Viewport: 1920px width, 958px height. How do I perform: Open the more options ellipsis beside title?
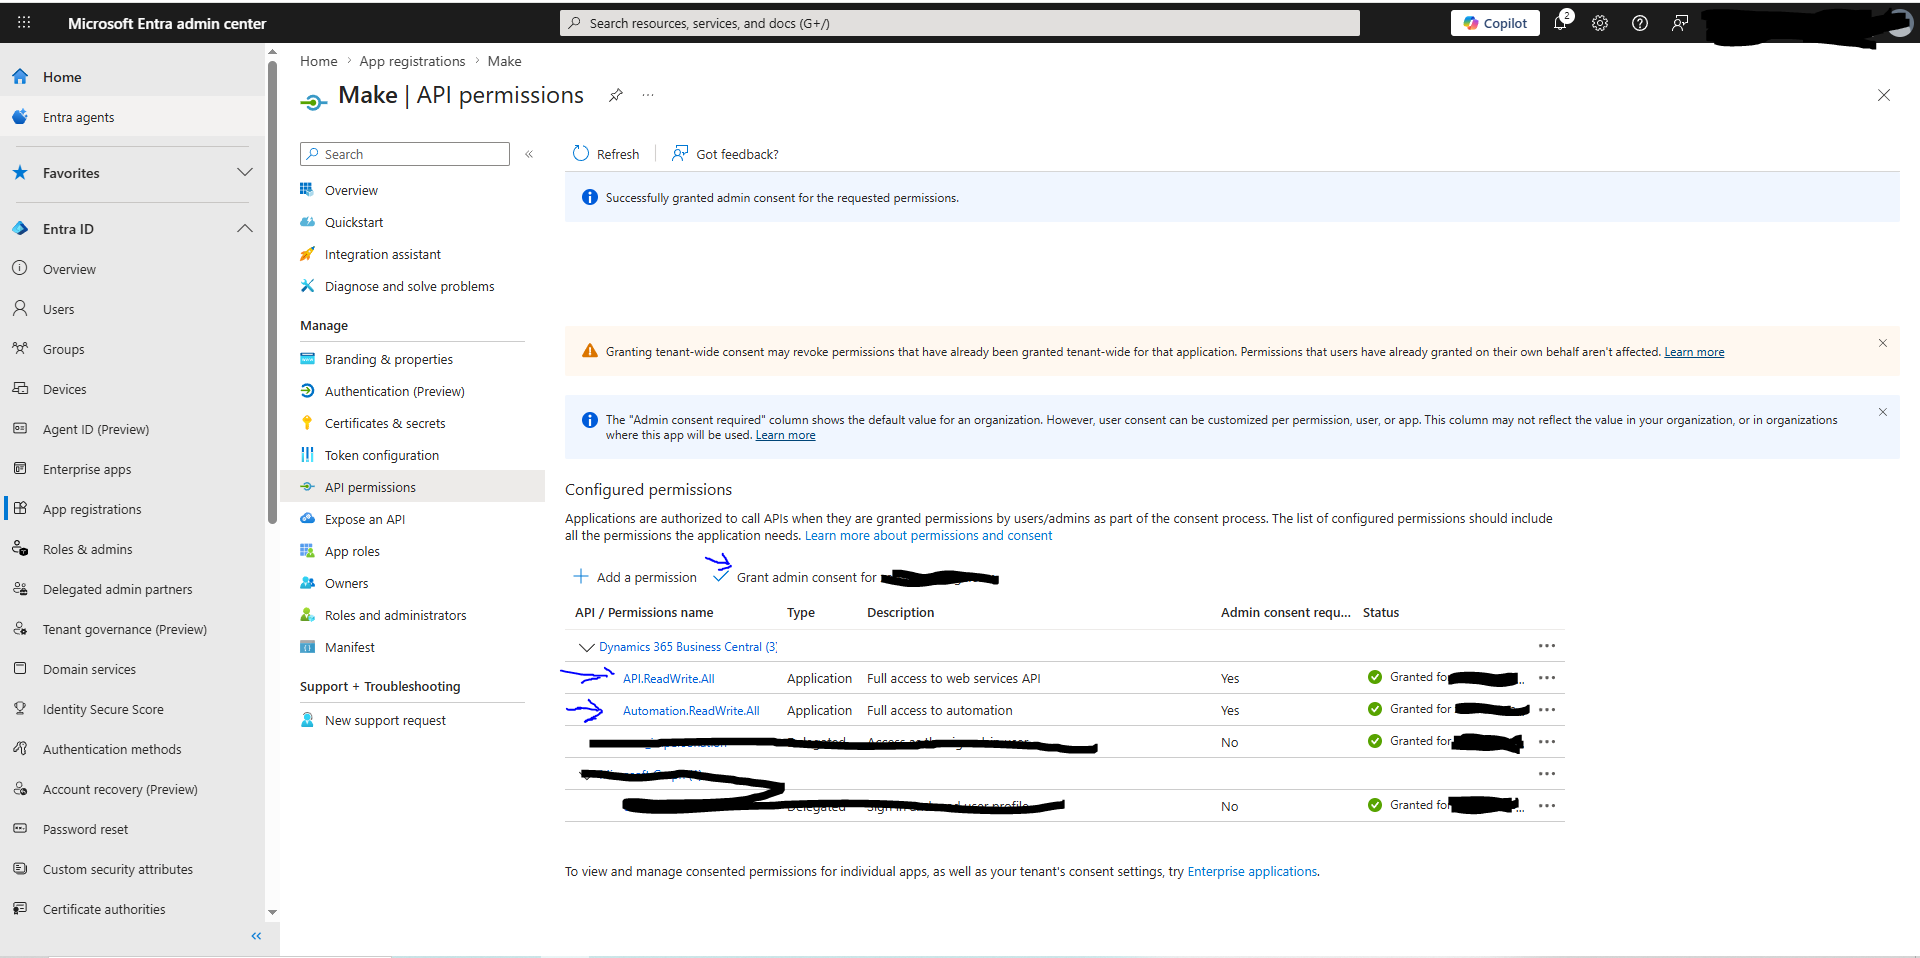pos(648,95)
